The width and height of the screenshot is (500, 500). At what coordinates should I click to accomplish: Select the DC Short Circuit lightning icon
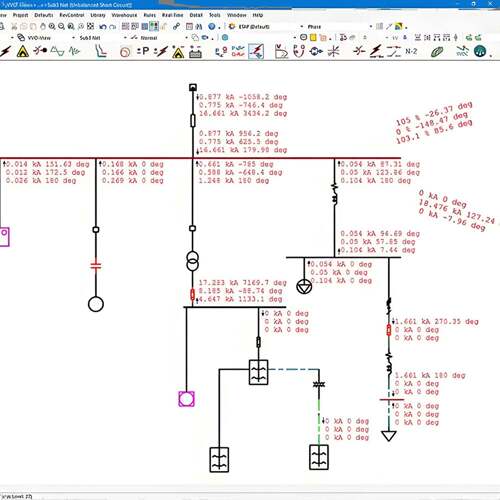[161, 51]
